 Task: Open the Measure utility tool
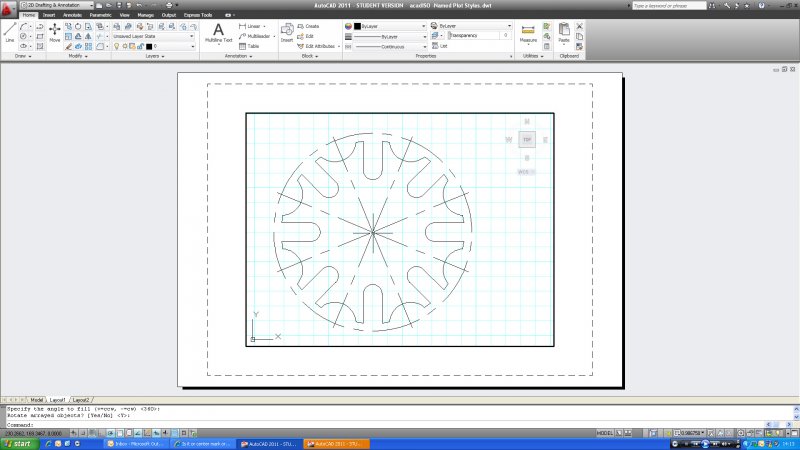pos(529,31)
